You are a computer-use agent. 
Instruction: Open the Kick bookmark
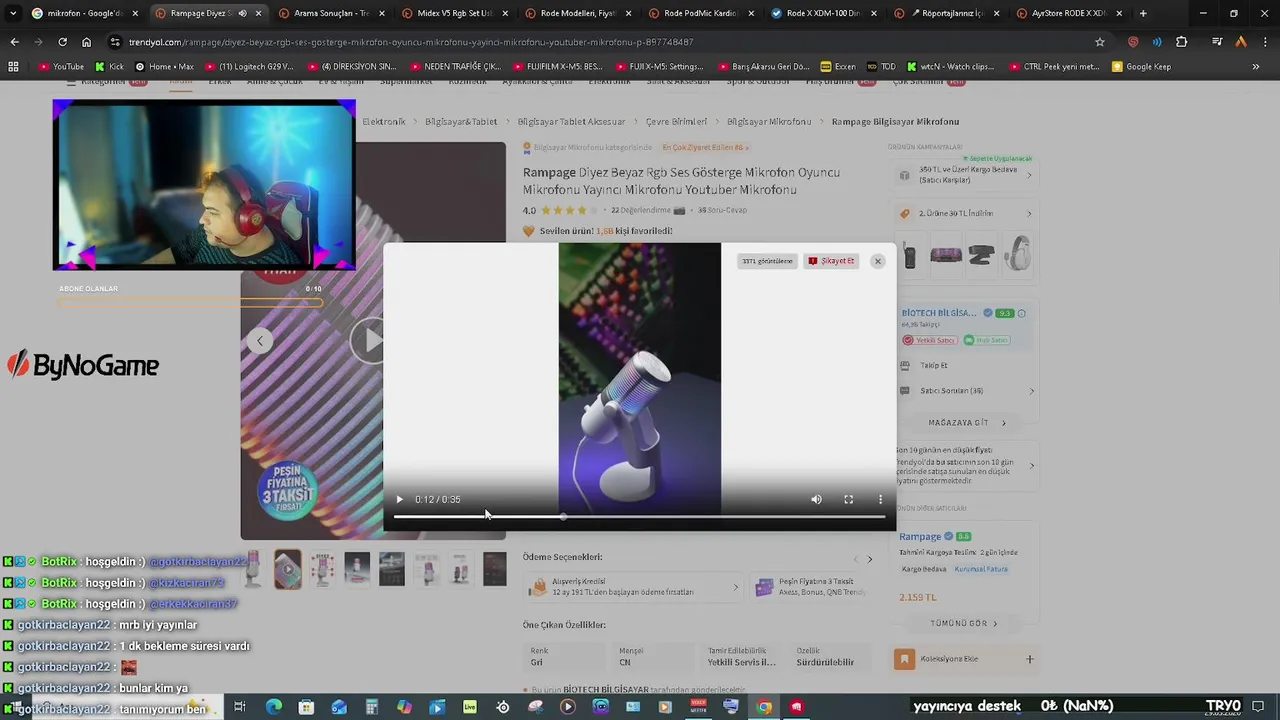[x=110, y=67]
